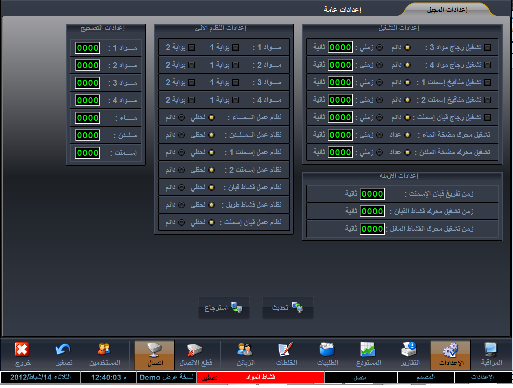Switch to إعدادات عامة tab
Viewport: 513px width, 388px height.
click(x=342, y=9)
